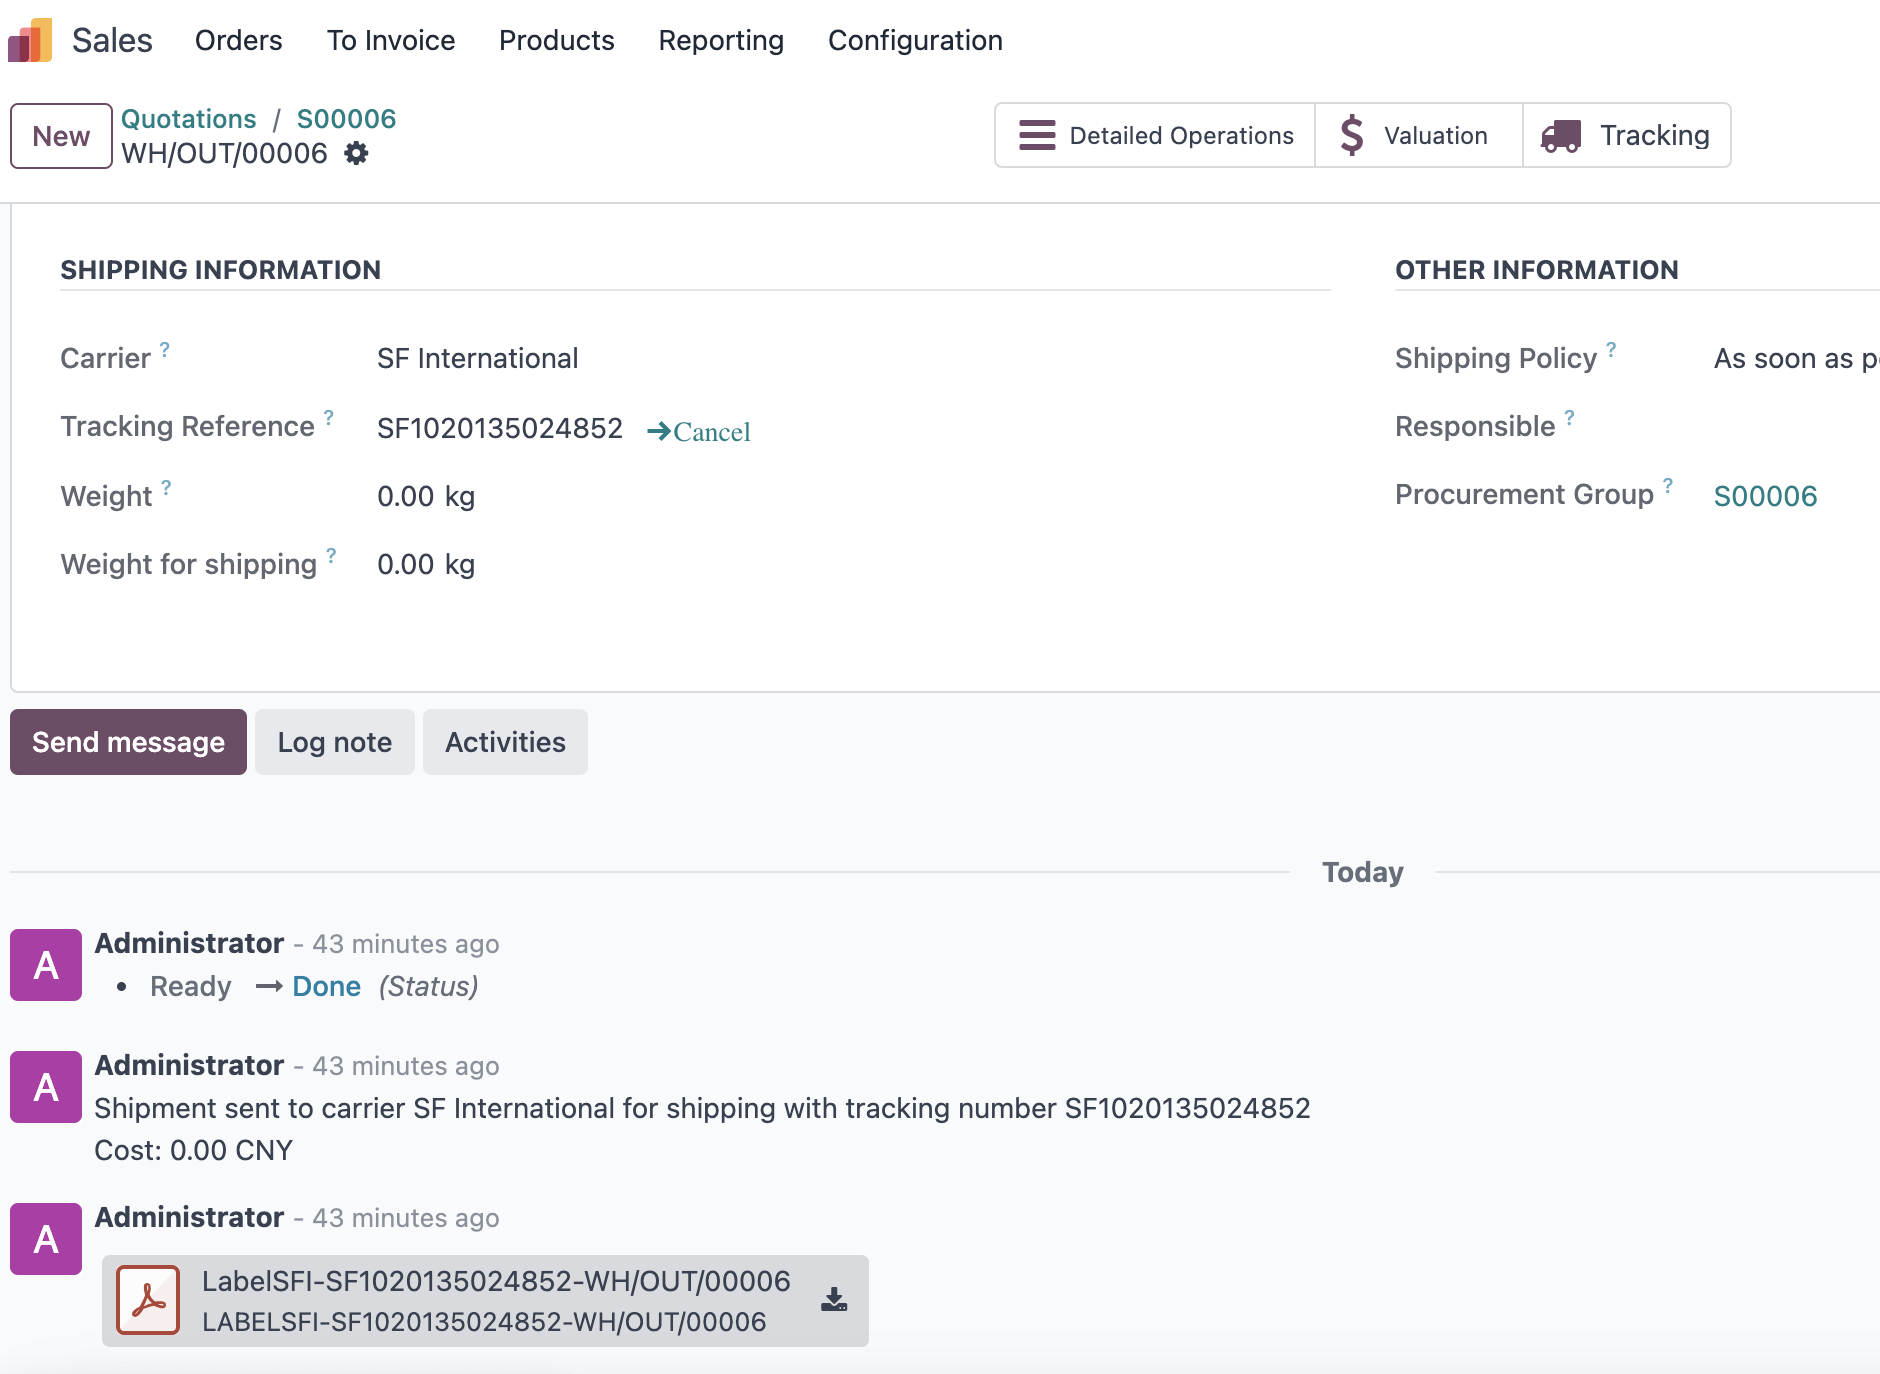This screenshot has width=1880, height=1374.
Task: Open the PDF icon of the shipping label
Action: 148,1300
